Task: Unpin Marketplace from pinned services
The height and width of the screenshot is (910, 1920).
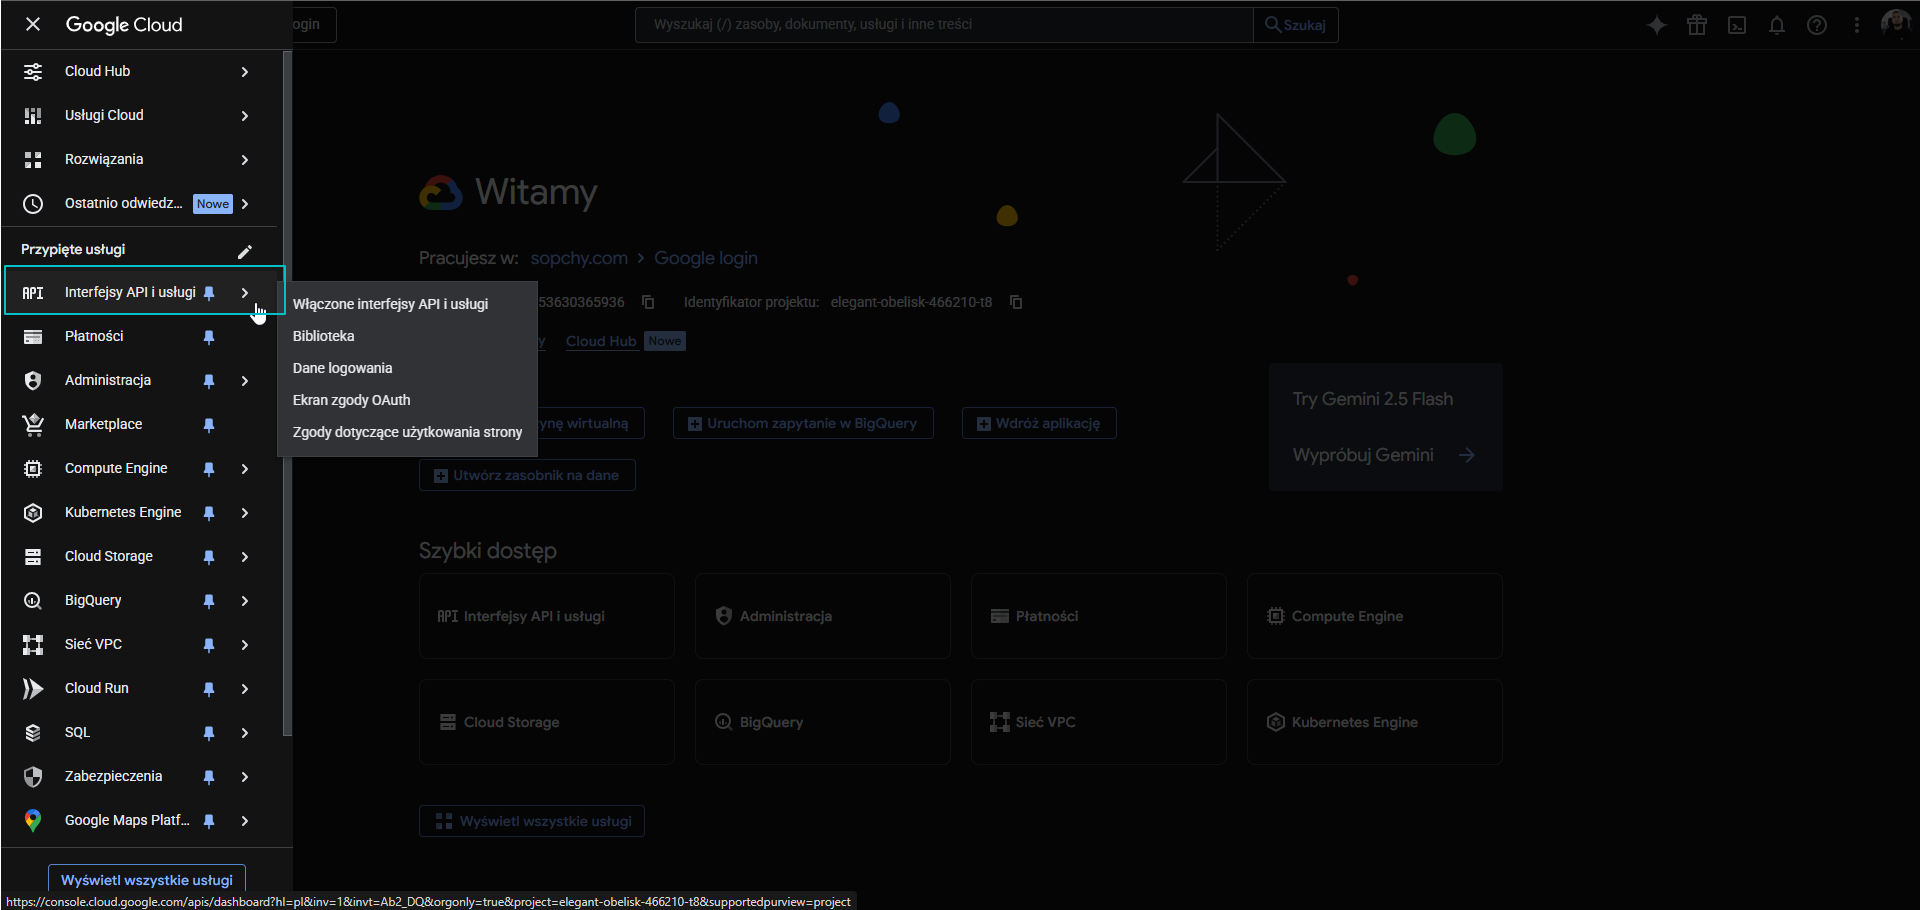Action: pyautogui.click(x=209, y=425)
